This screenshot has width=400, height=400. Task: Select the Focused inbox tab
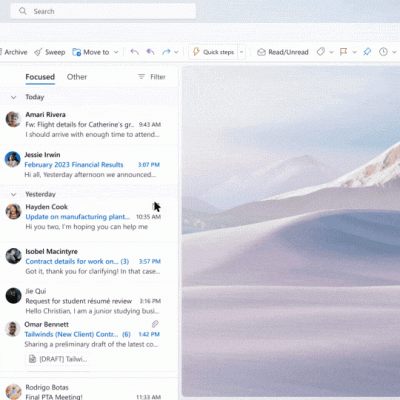tap(40, 77)
